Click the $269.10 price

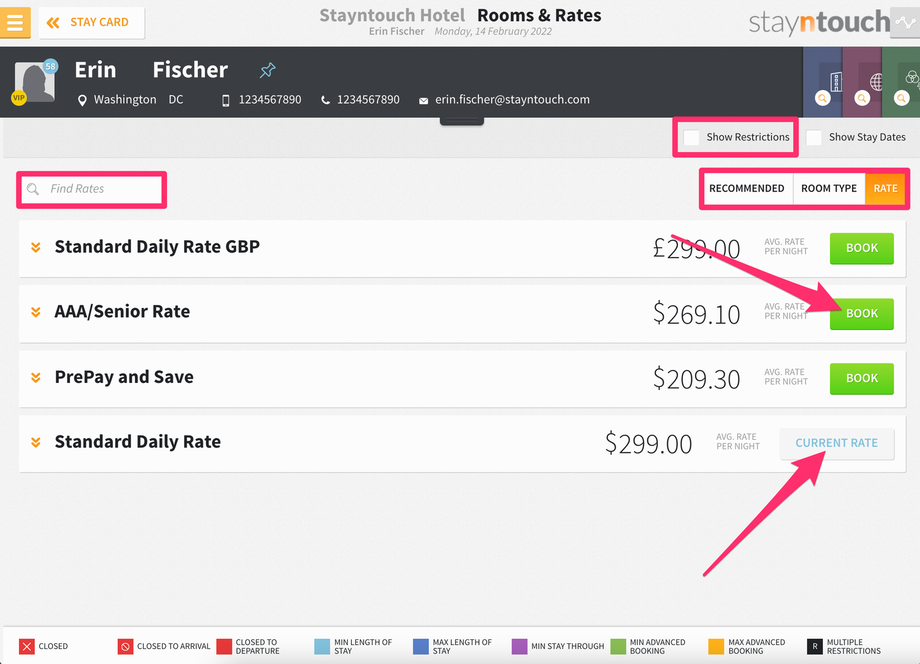click(696, 314)
